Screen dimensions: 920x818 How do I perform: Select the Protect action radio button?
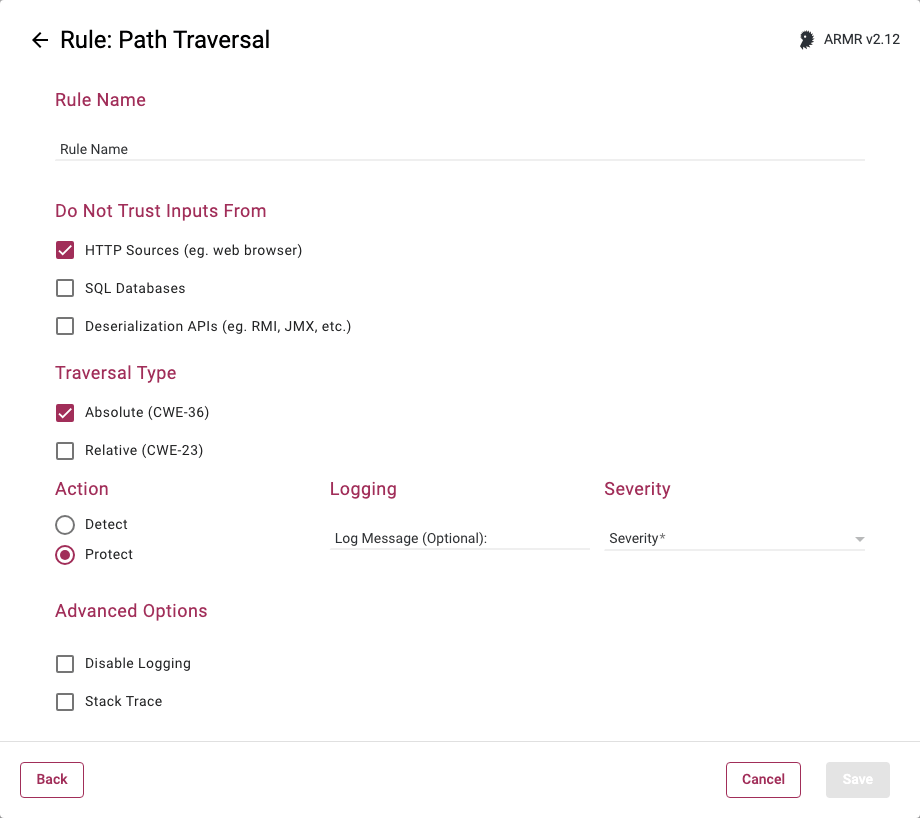(x=65, y=554)
